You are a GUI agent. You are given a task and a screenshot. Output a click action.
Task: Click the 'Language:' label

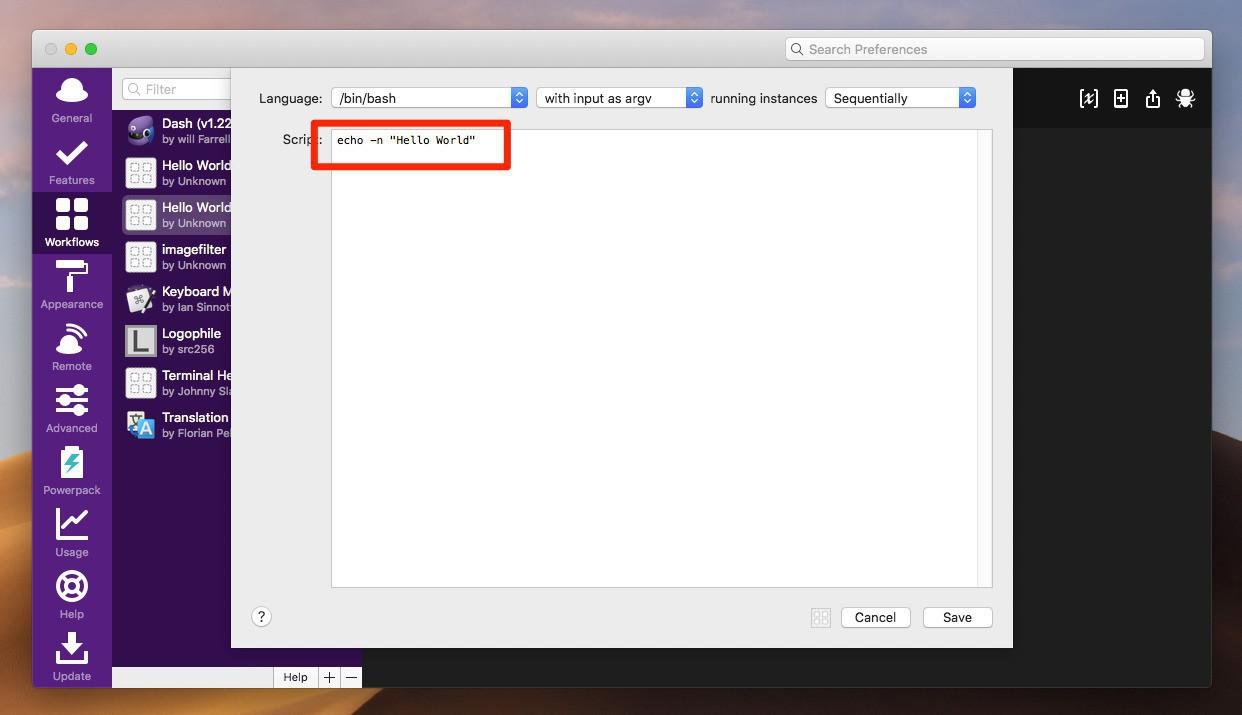click(x=290, y=98)
